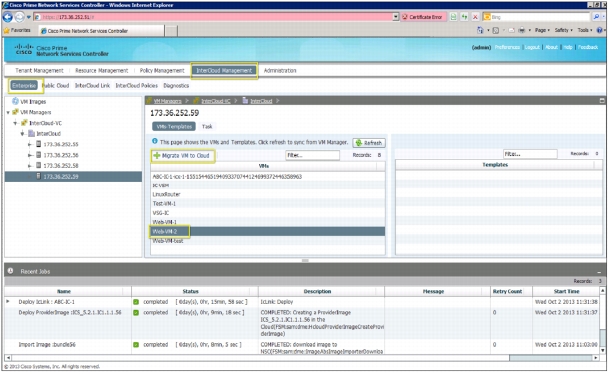Click the InterCloud-VC node icon
The image size is (609, 374).
coord(24,123)
